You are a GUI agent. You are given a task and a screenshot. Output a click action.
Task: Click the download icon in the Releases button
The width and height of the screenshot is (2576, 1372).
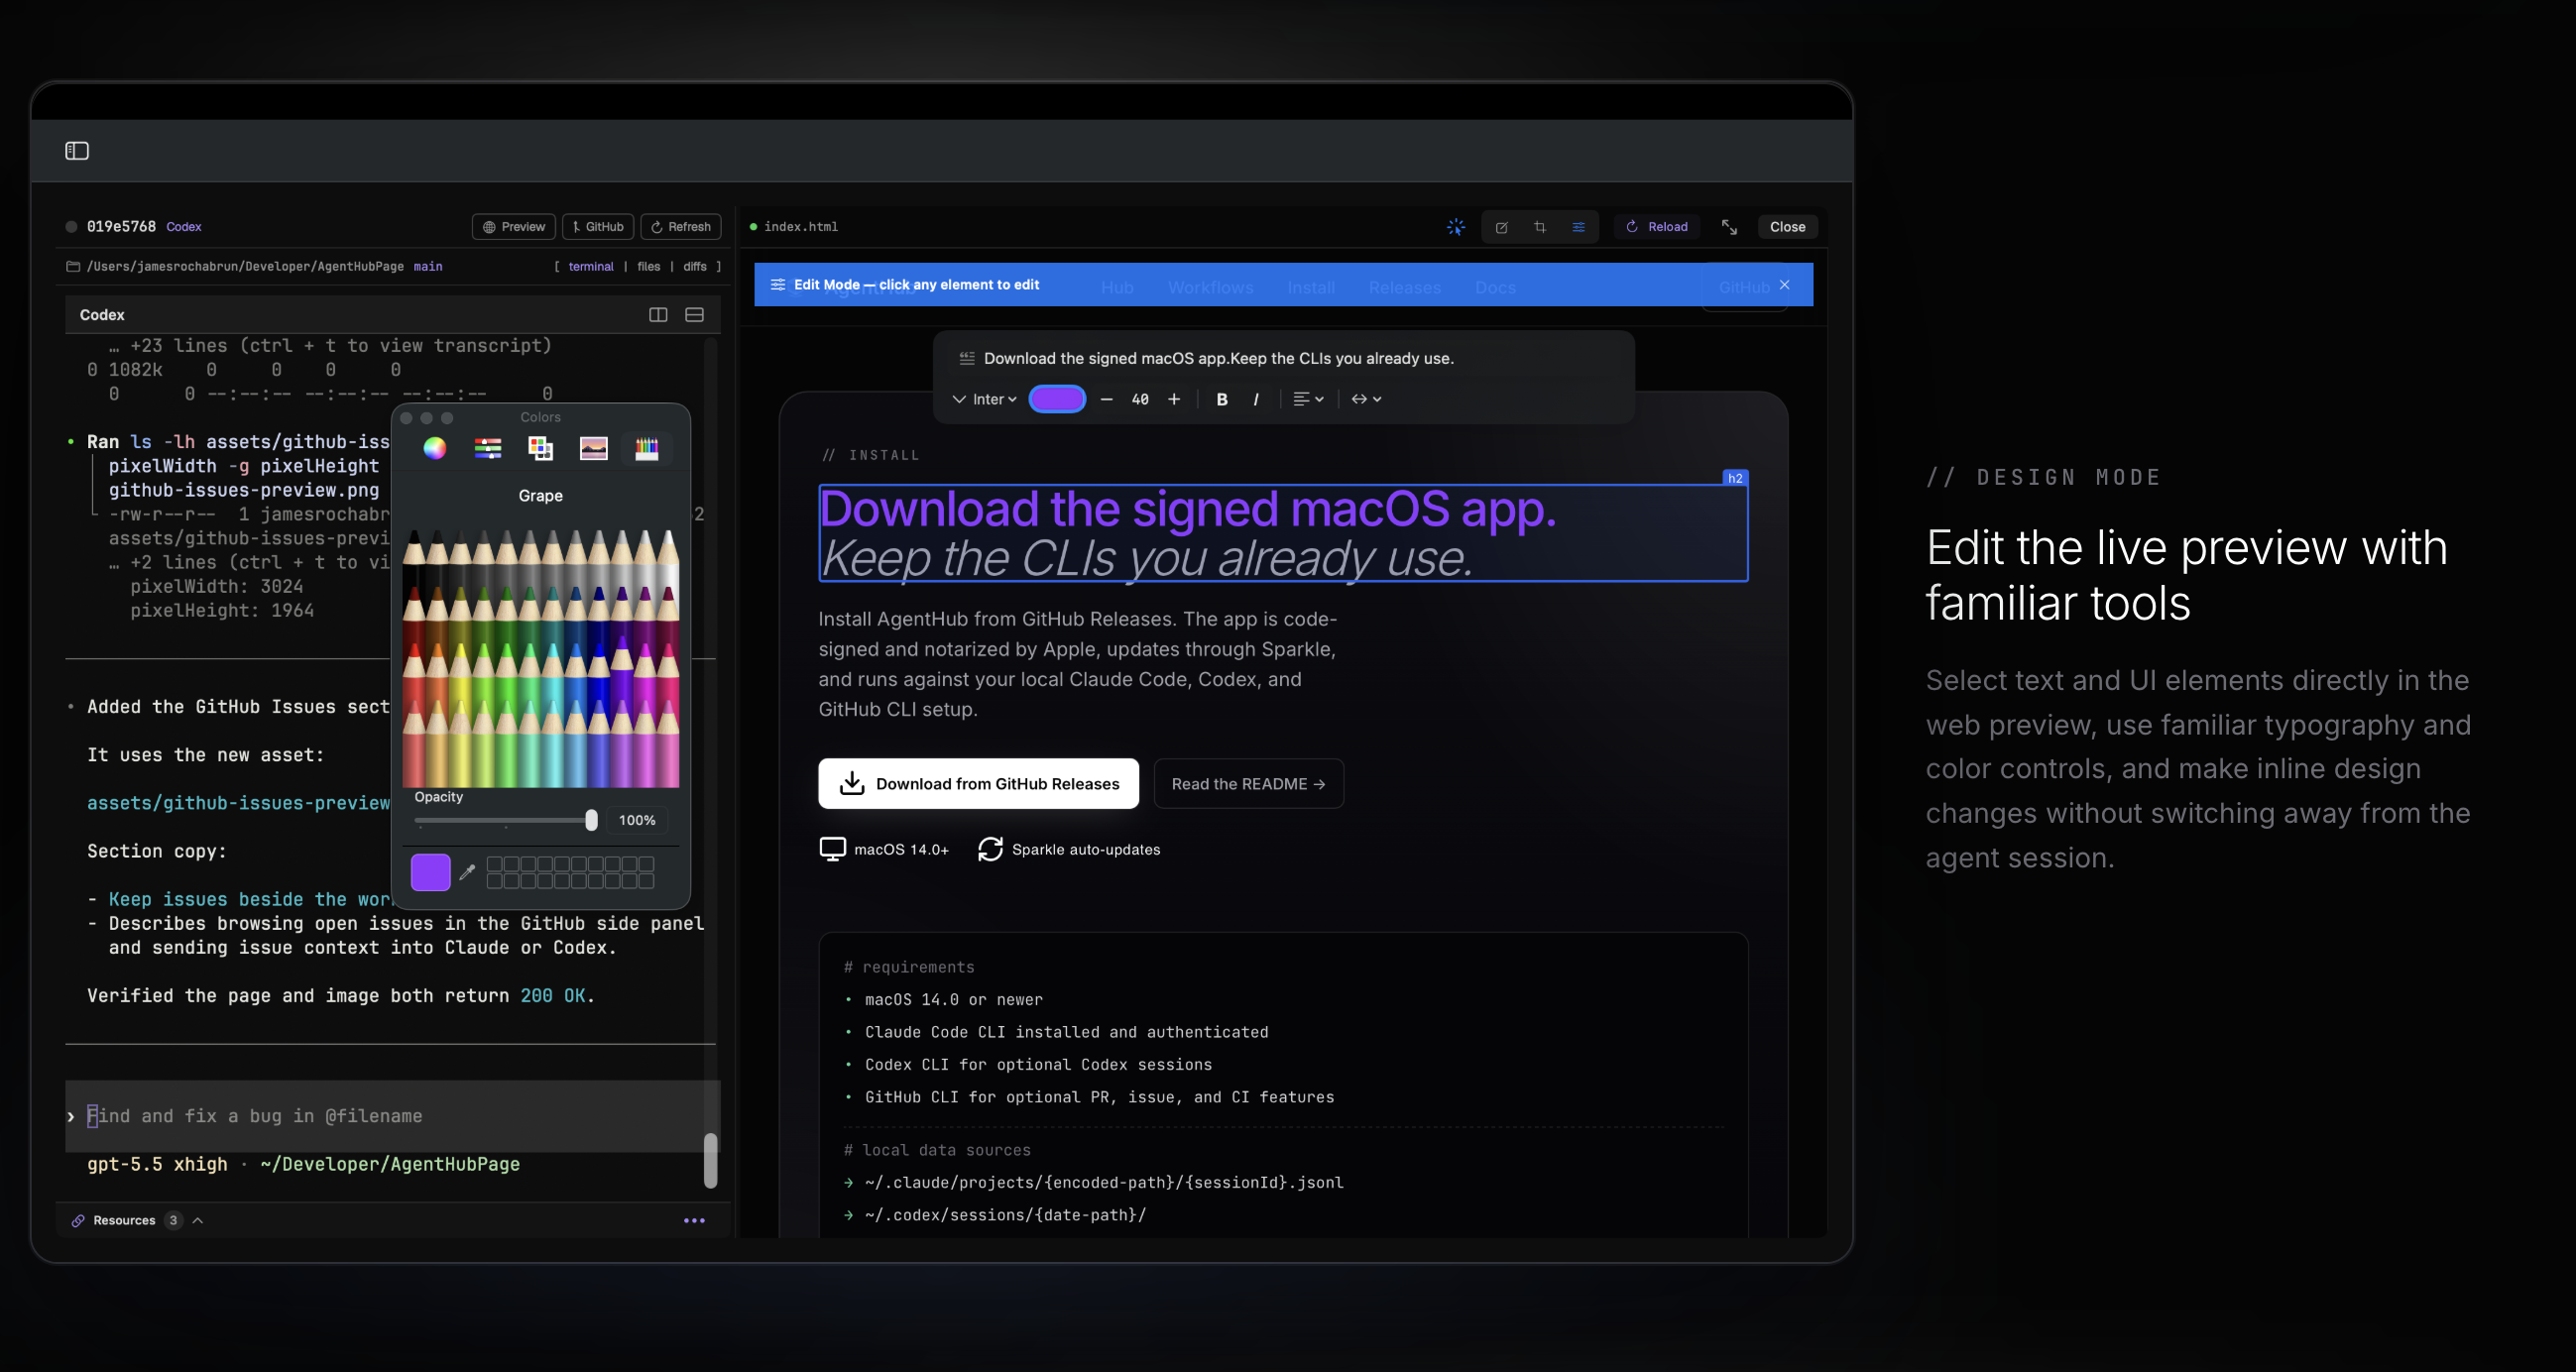(852, 783)
